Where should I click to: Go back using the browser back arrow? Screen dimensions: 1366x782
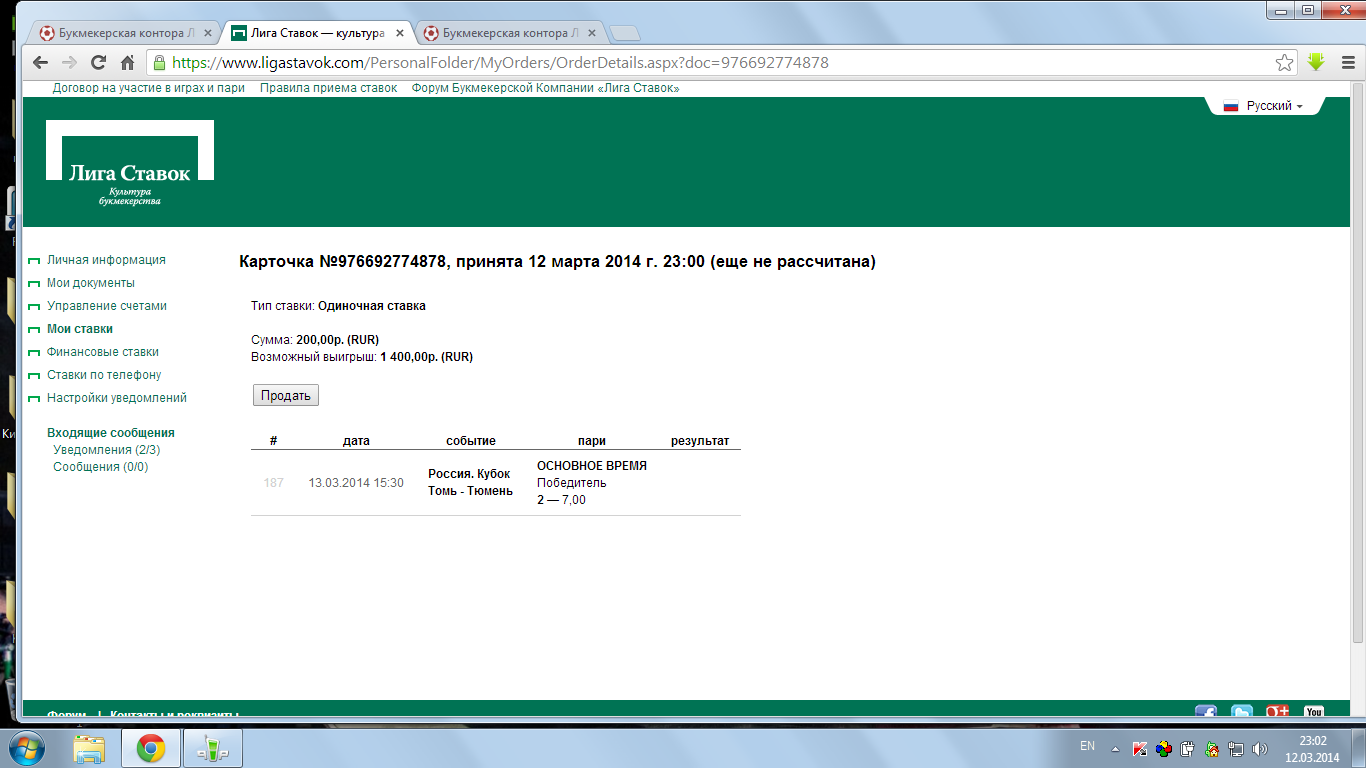tap(41, 62)
